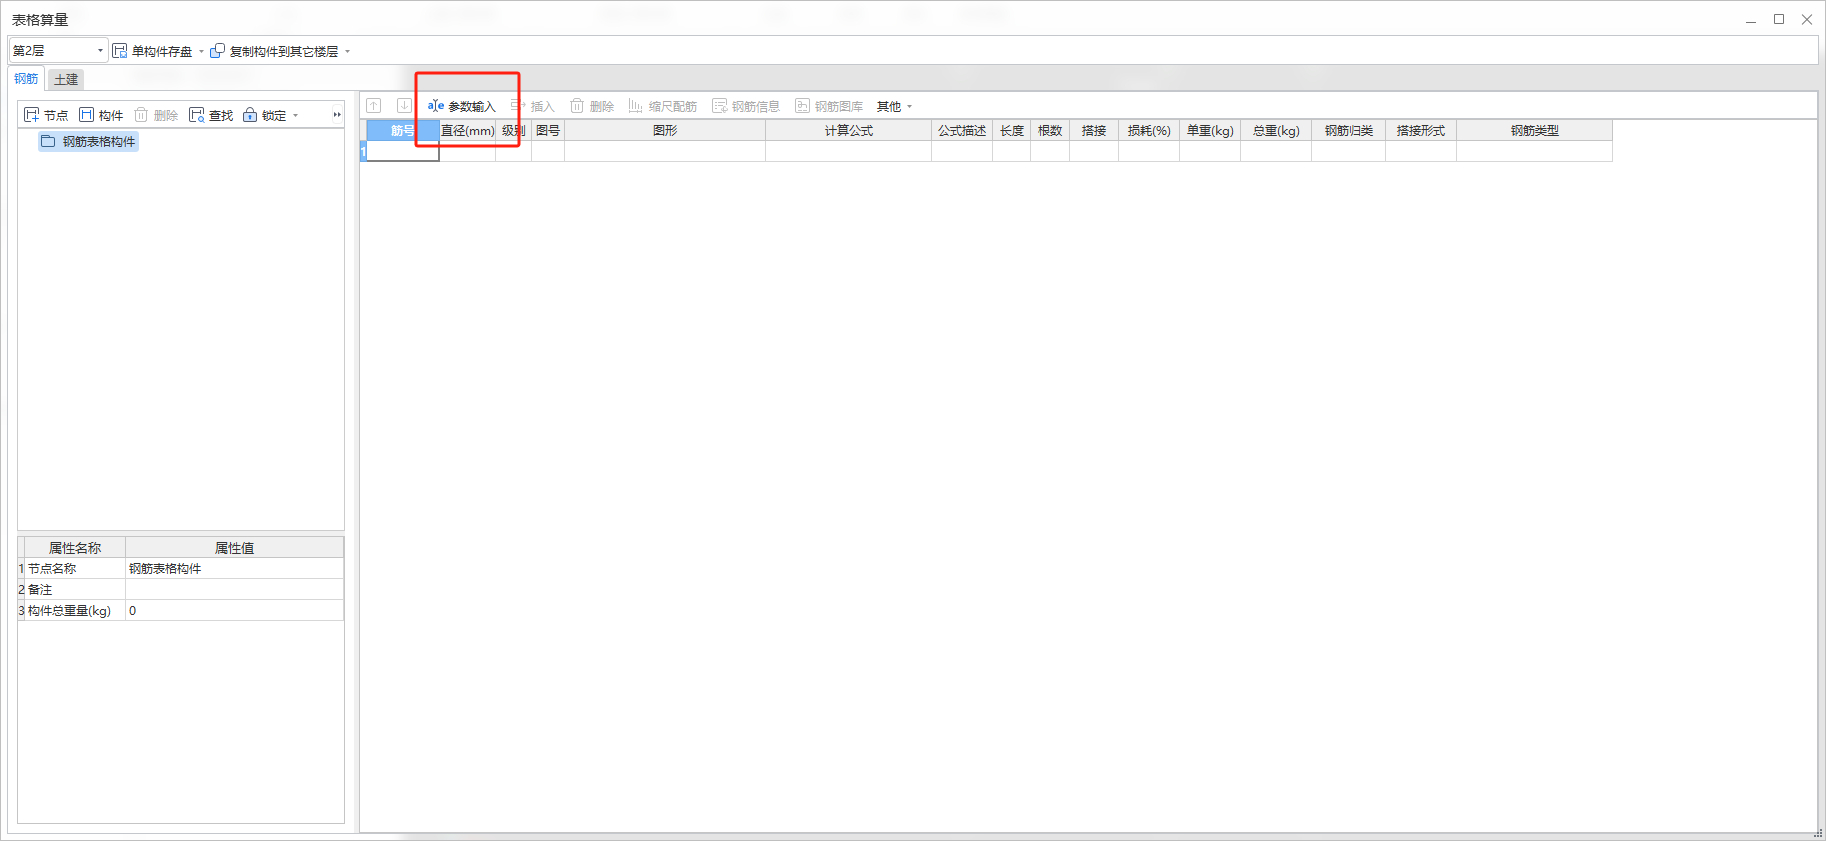
Task: Add a new 构件 component
Action: 101,115
